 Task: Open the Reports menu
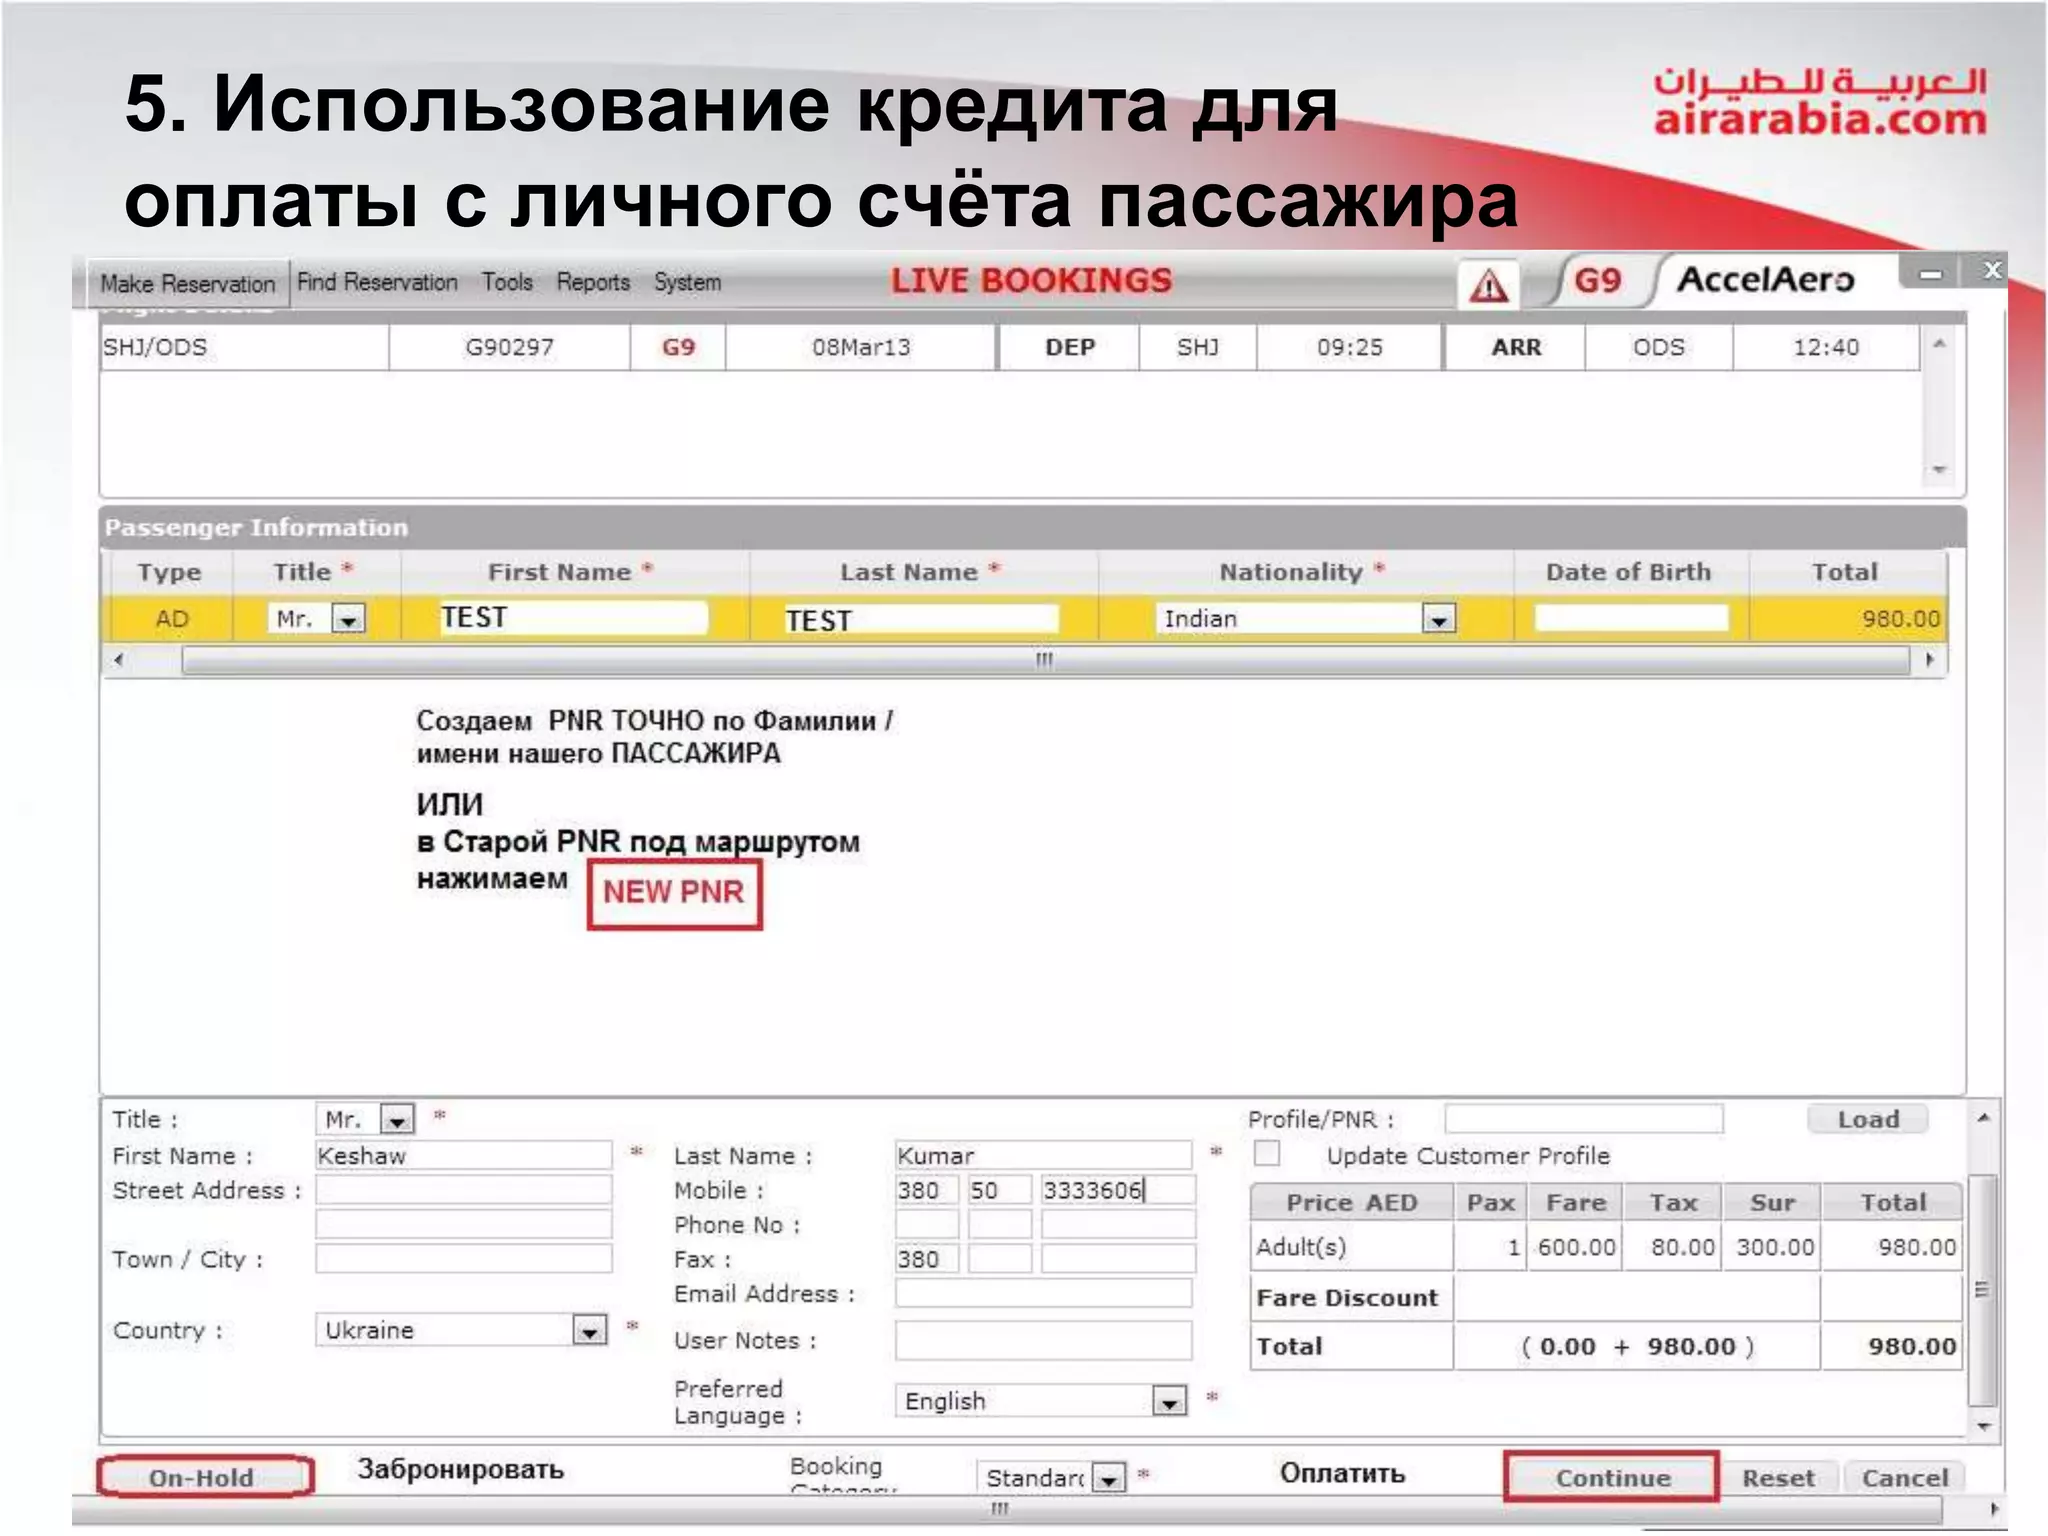click(x=593, y=283)
